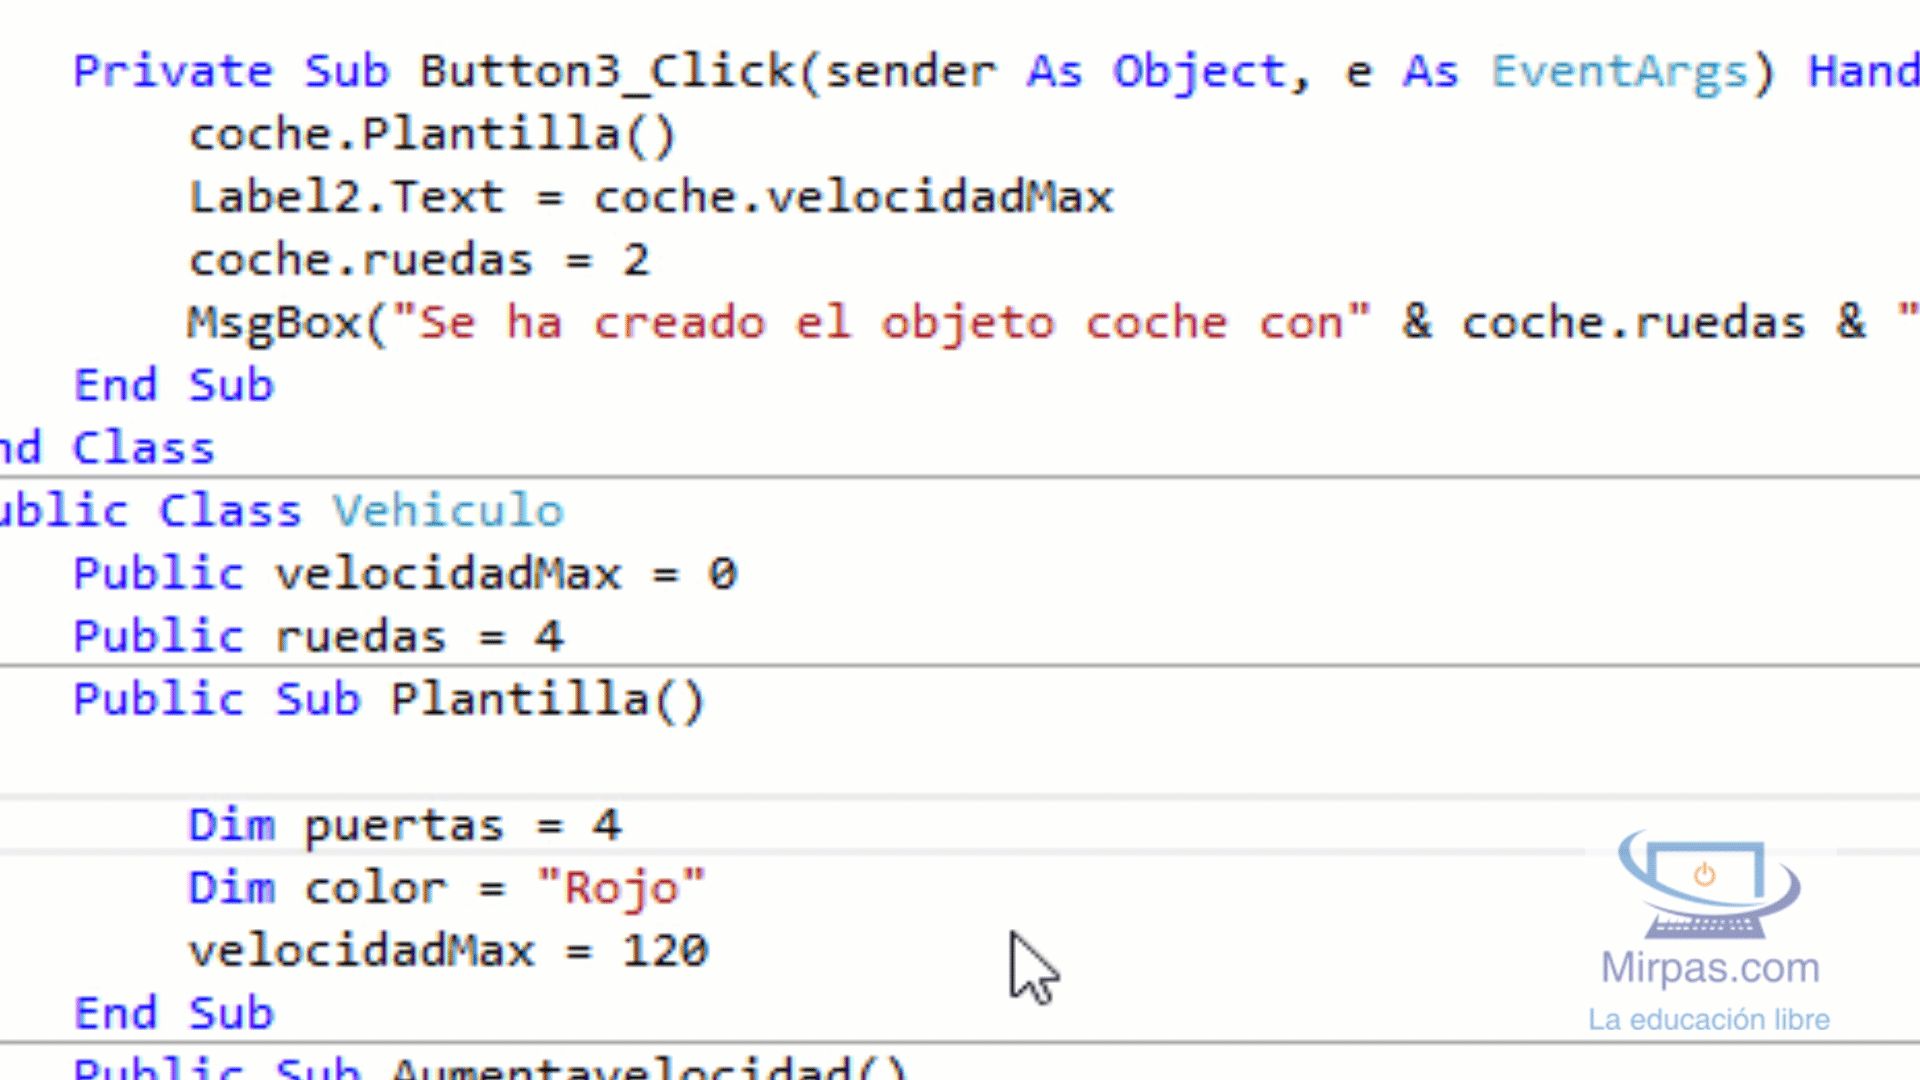Screen dimensions: 1920x1080
Task: Click the MsgBox string 'Se ha creado el objeto coche con'
Action: pos(880,323)
